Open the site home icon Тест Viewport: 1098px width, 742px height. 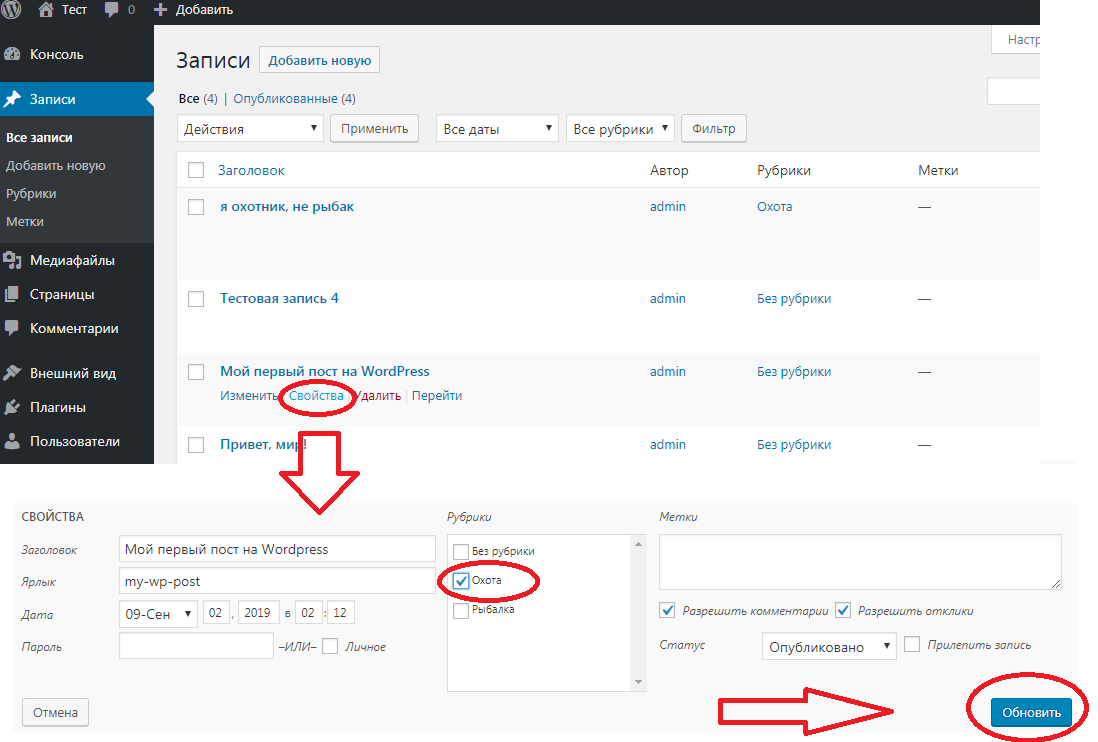(46, 10)
